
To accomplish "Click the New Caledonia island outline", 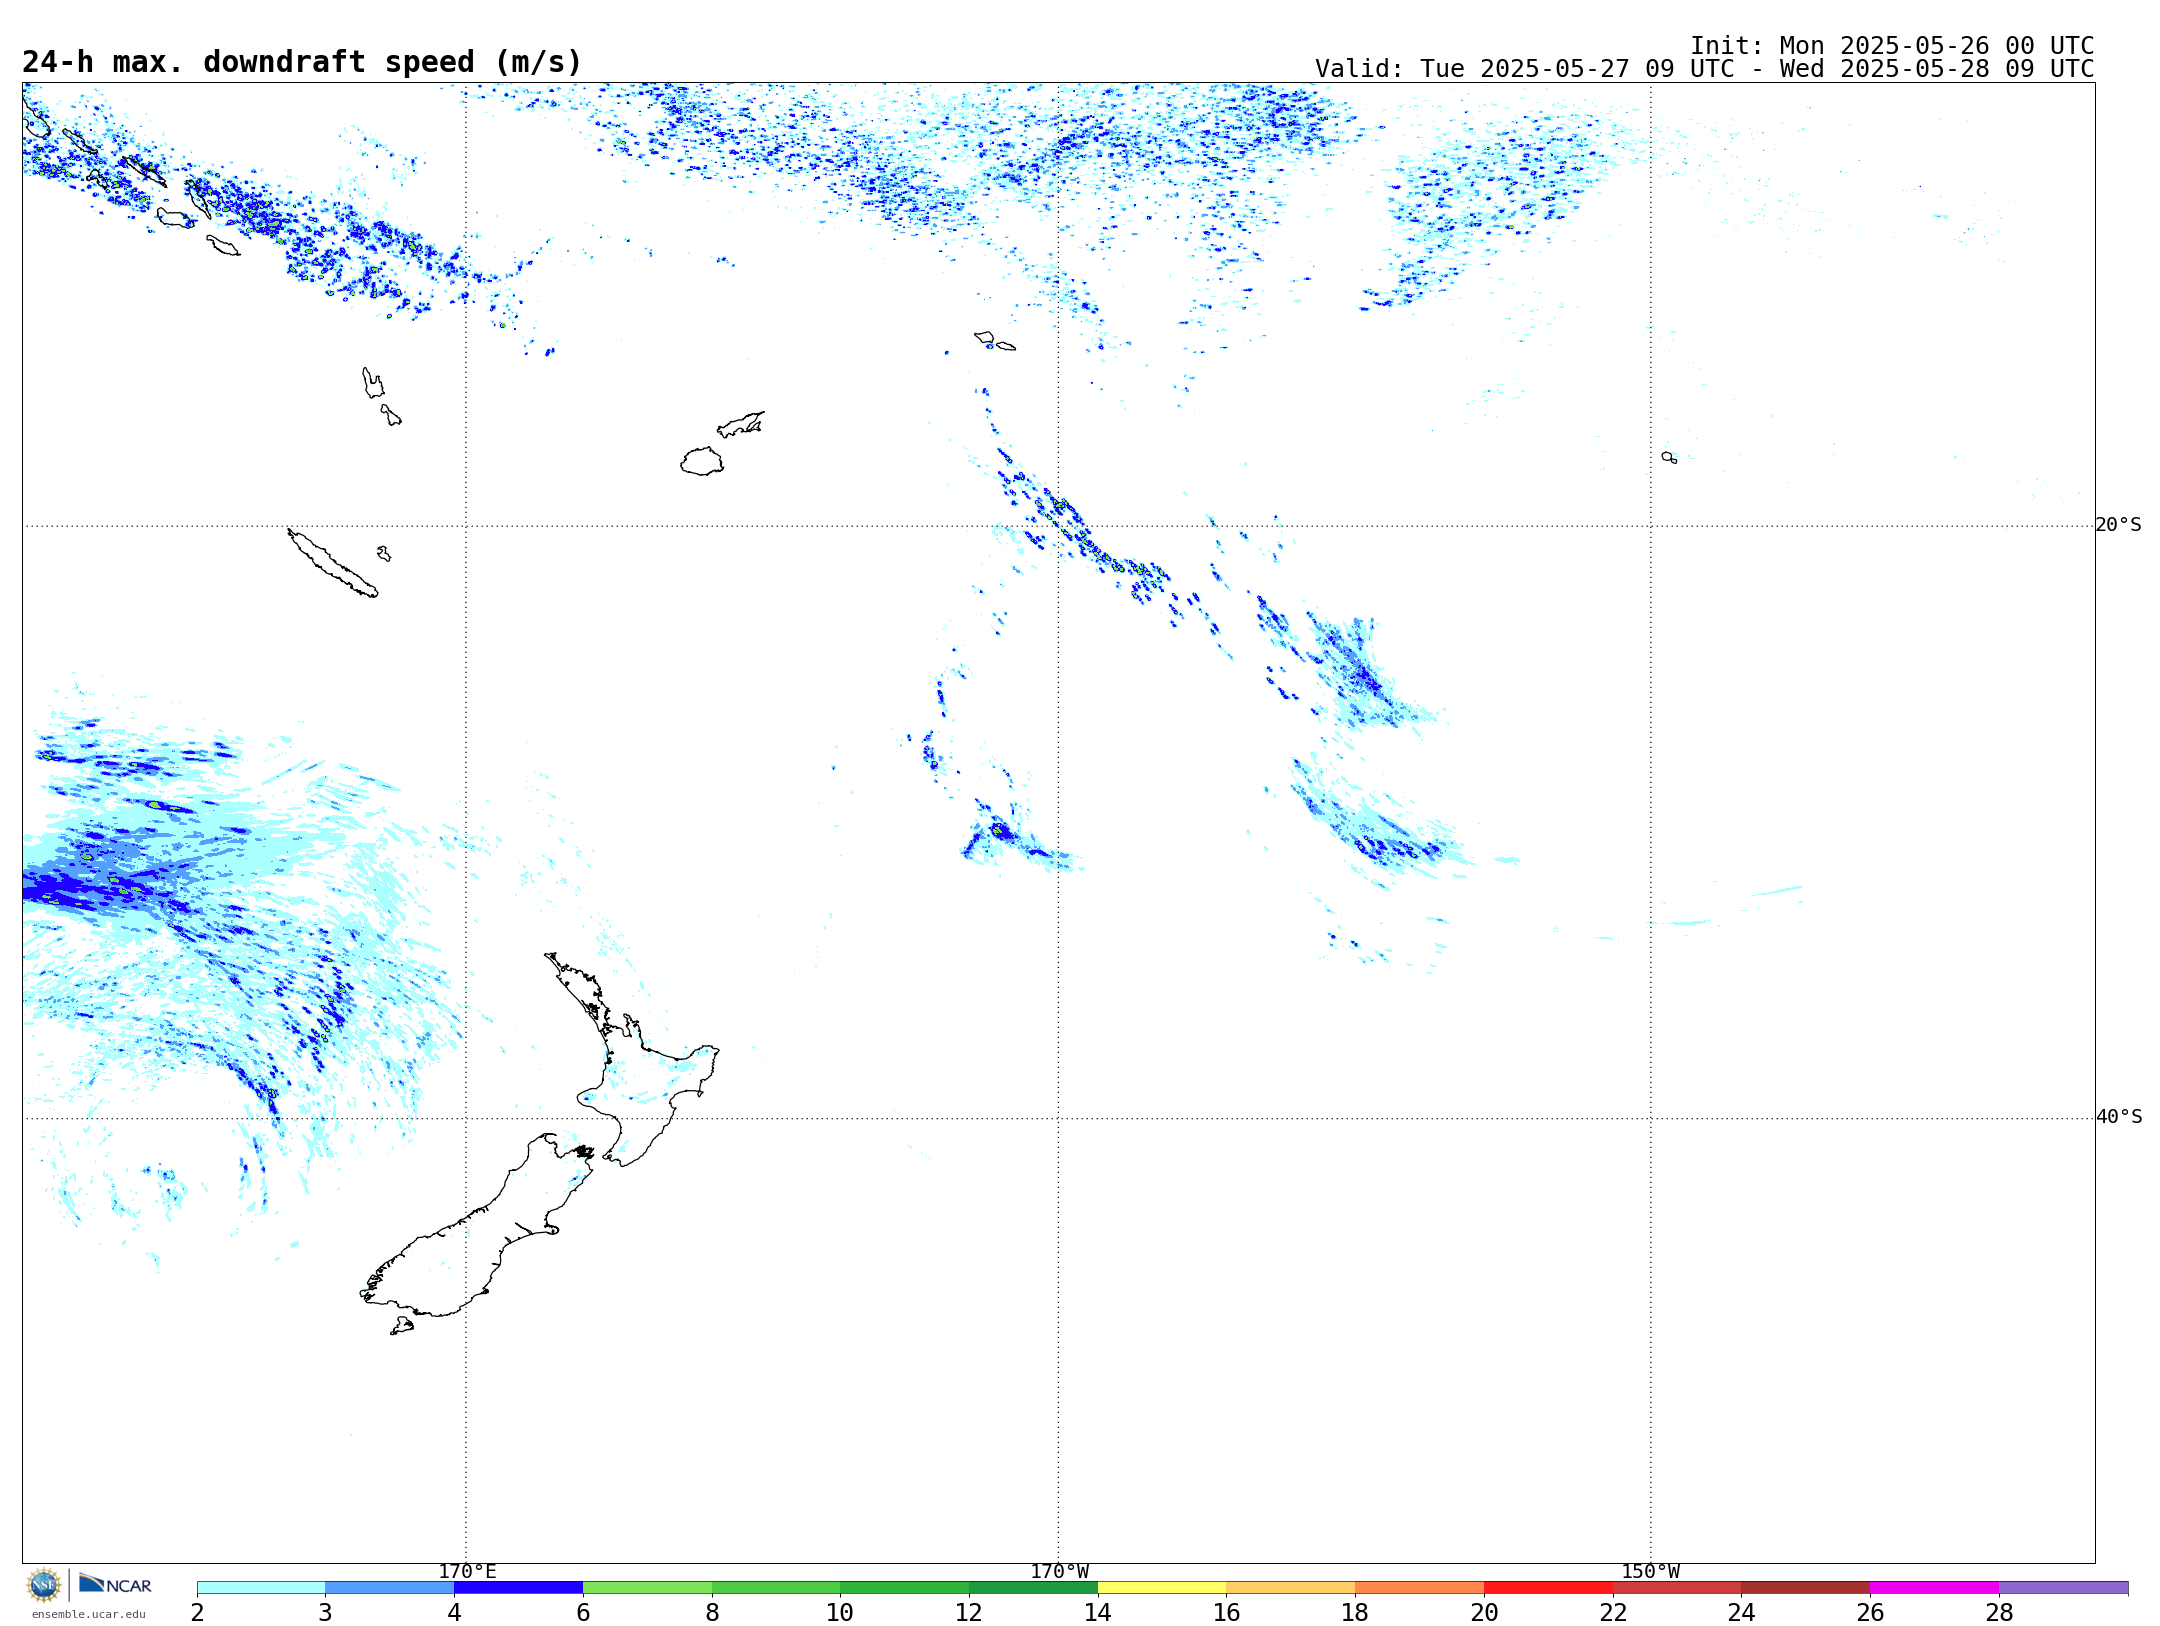I will coord(332,563).
